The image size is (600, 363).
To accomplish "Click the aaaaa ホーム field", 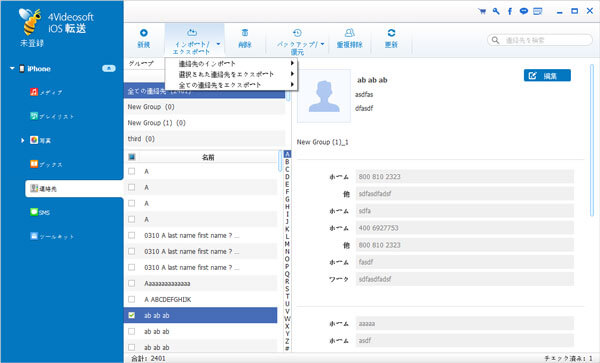I will click(465, 324).
